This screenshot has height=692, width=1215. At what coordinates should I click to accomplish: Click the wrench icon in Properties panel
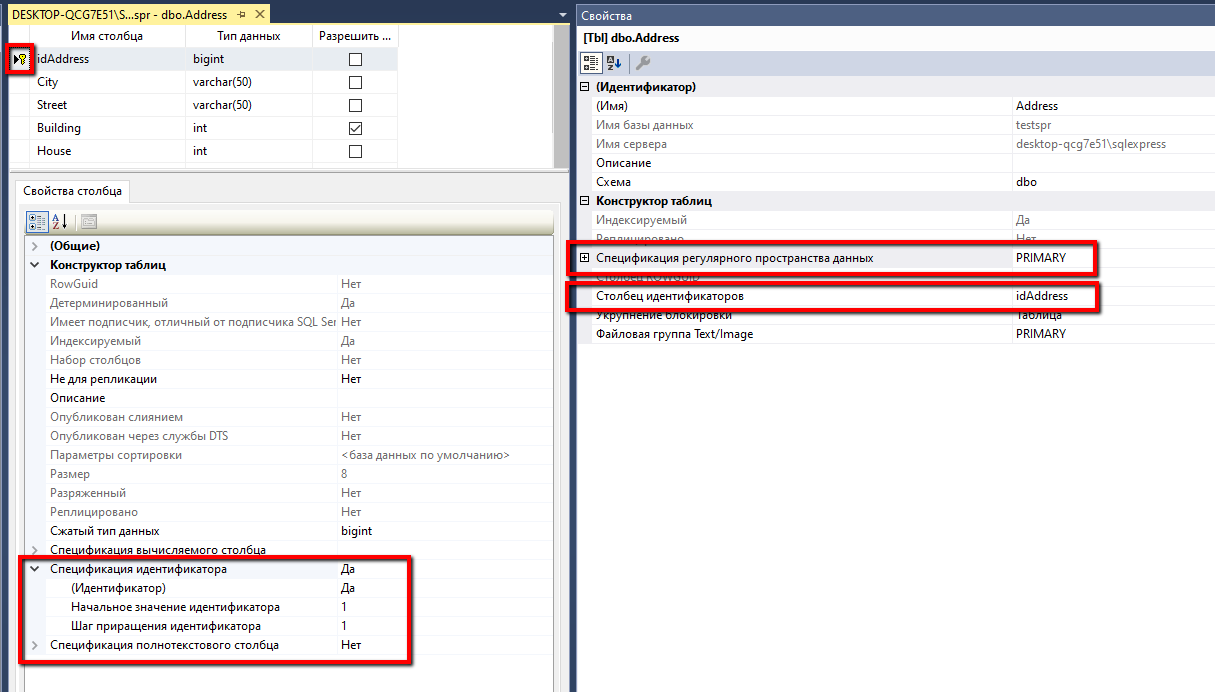point(643,63)
